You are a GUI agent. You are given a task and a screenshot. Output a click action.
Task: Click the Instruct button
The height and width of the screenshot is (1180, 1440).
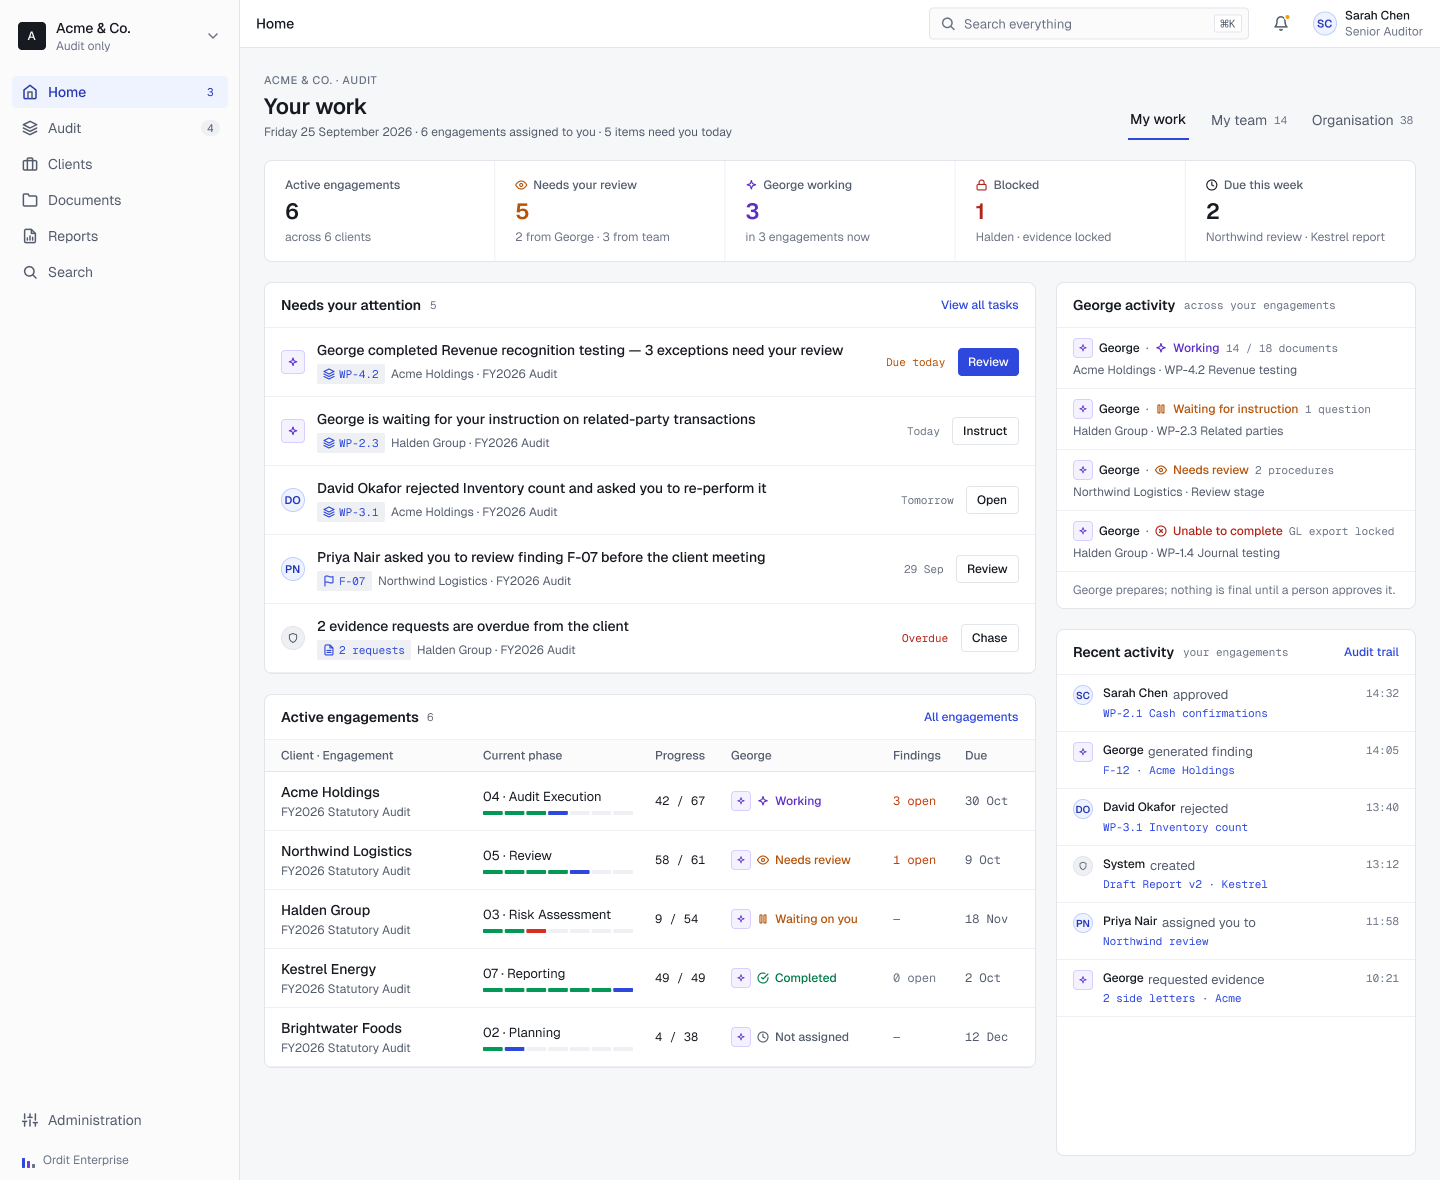point(985,431)
